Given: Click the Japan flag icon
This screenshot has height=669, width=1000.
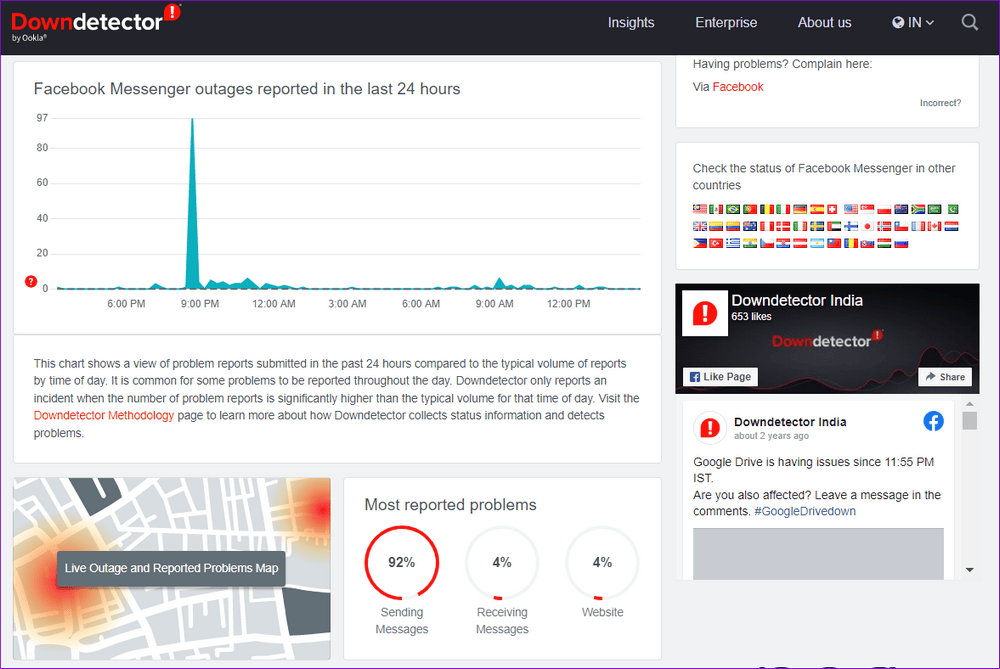Looking at the screenshot, I should (x=867, y=226).
